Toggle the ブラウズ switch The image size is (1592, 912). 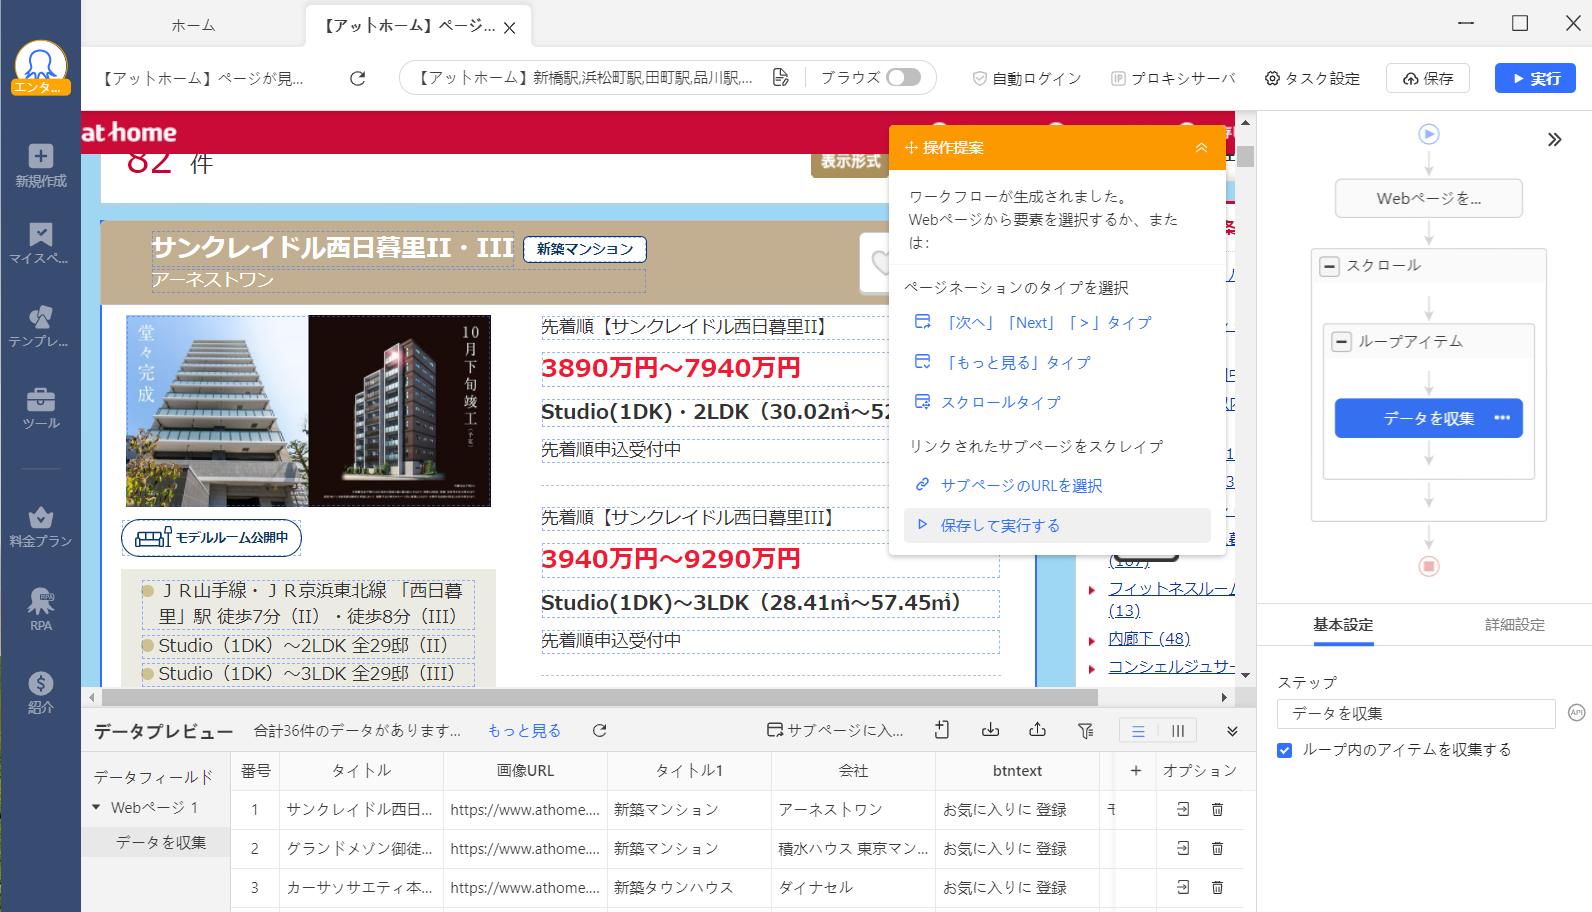[x=903, y=77]
